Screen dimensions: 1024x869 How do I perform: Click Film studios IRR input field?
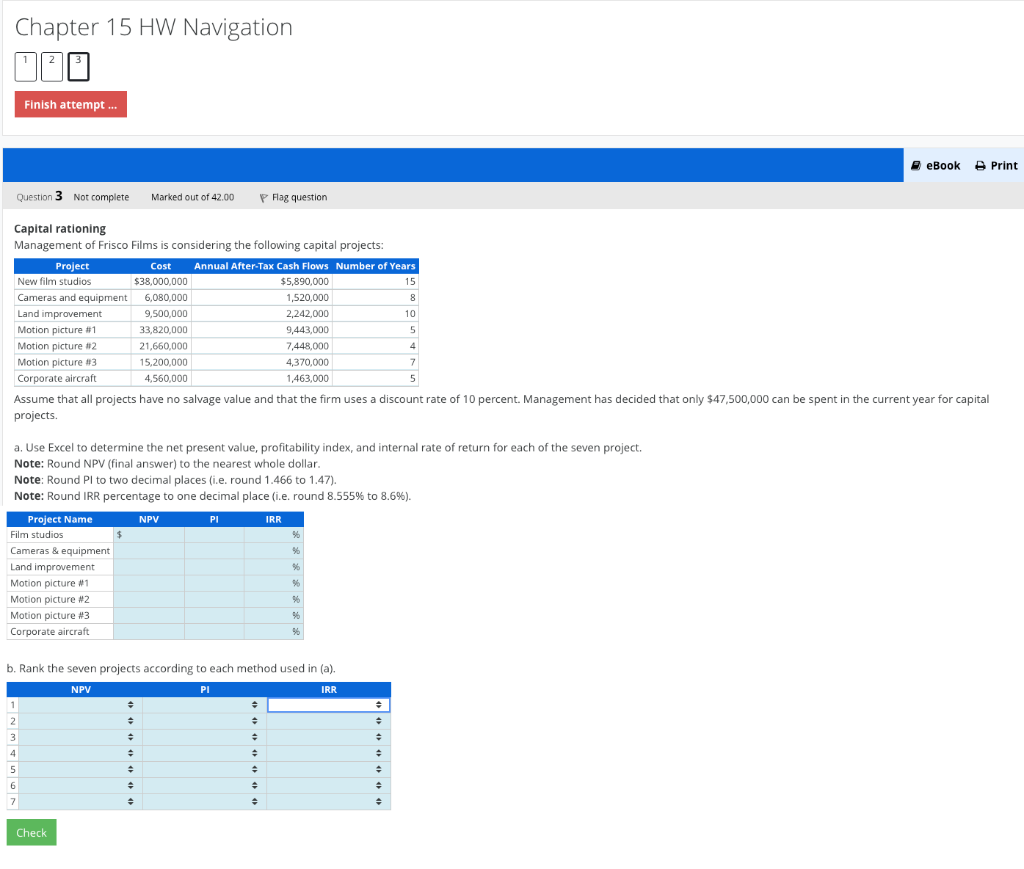click(274, 535)
